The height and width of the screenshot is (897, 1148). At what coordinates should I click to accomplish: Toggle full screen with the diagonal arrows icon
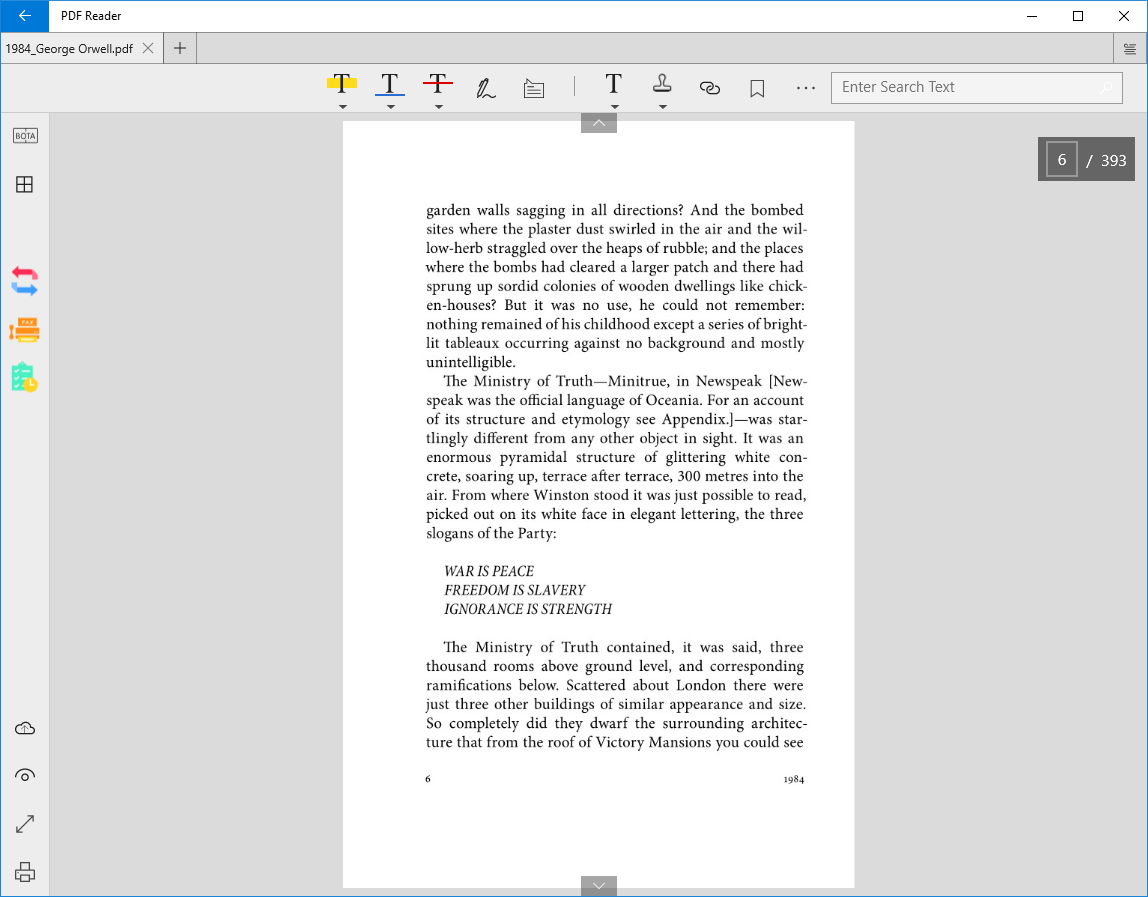click(x=25, y=824)
